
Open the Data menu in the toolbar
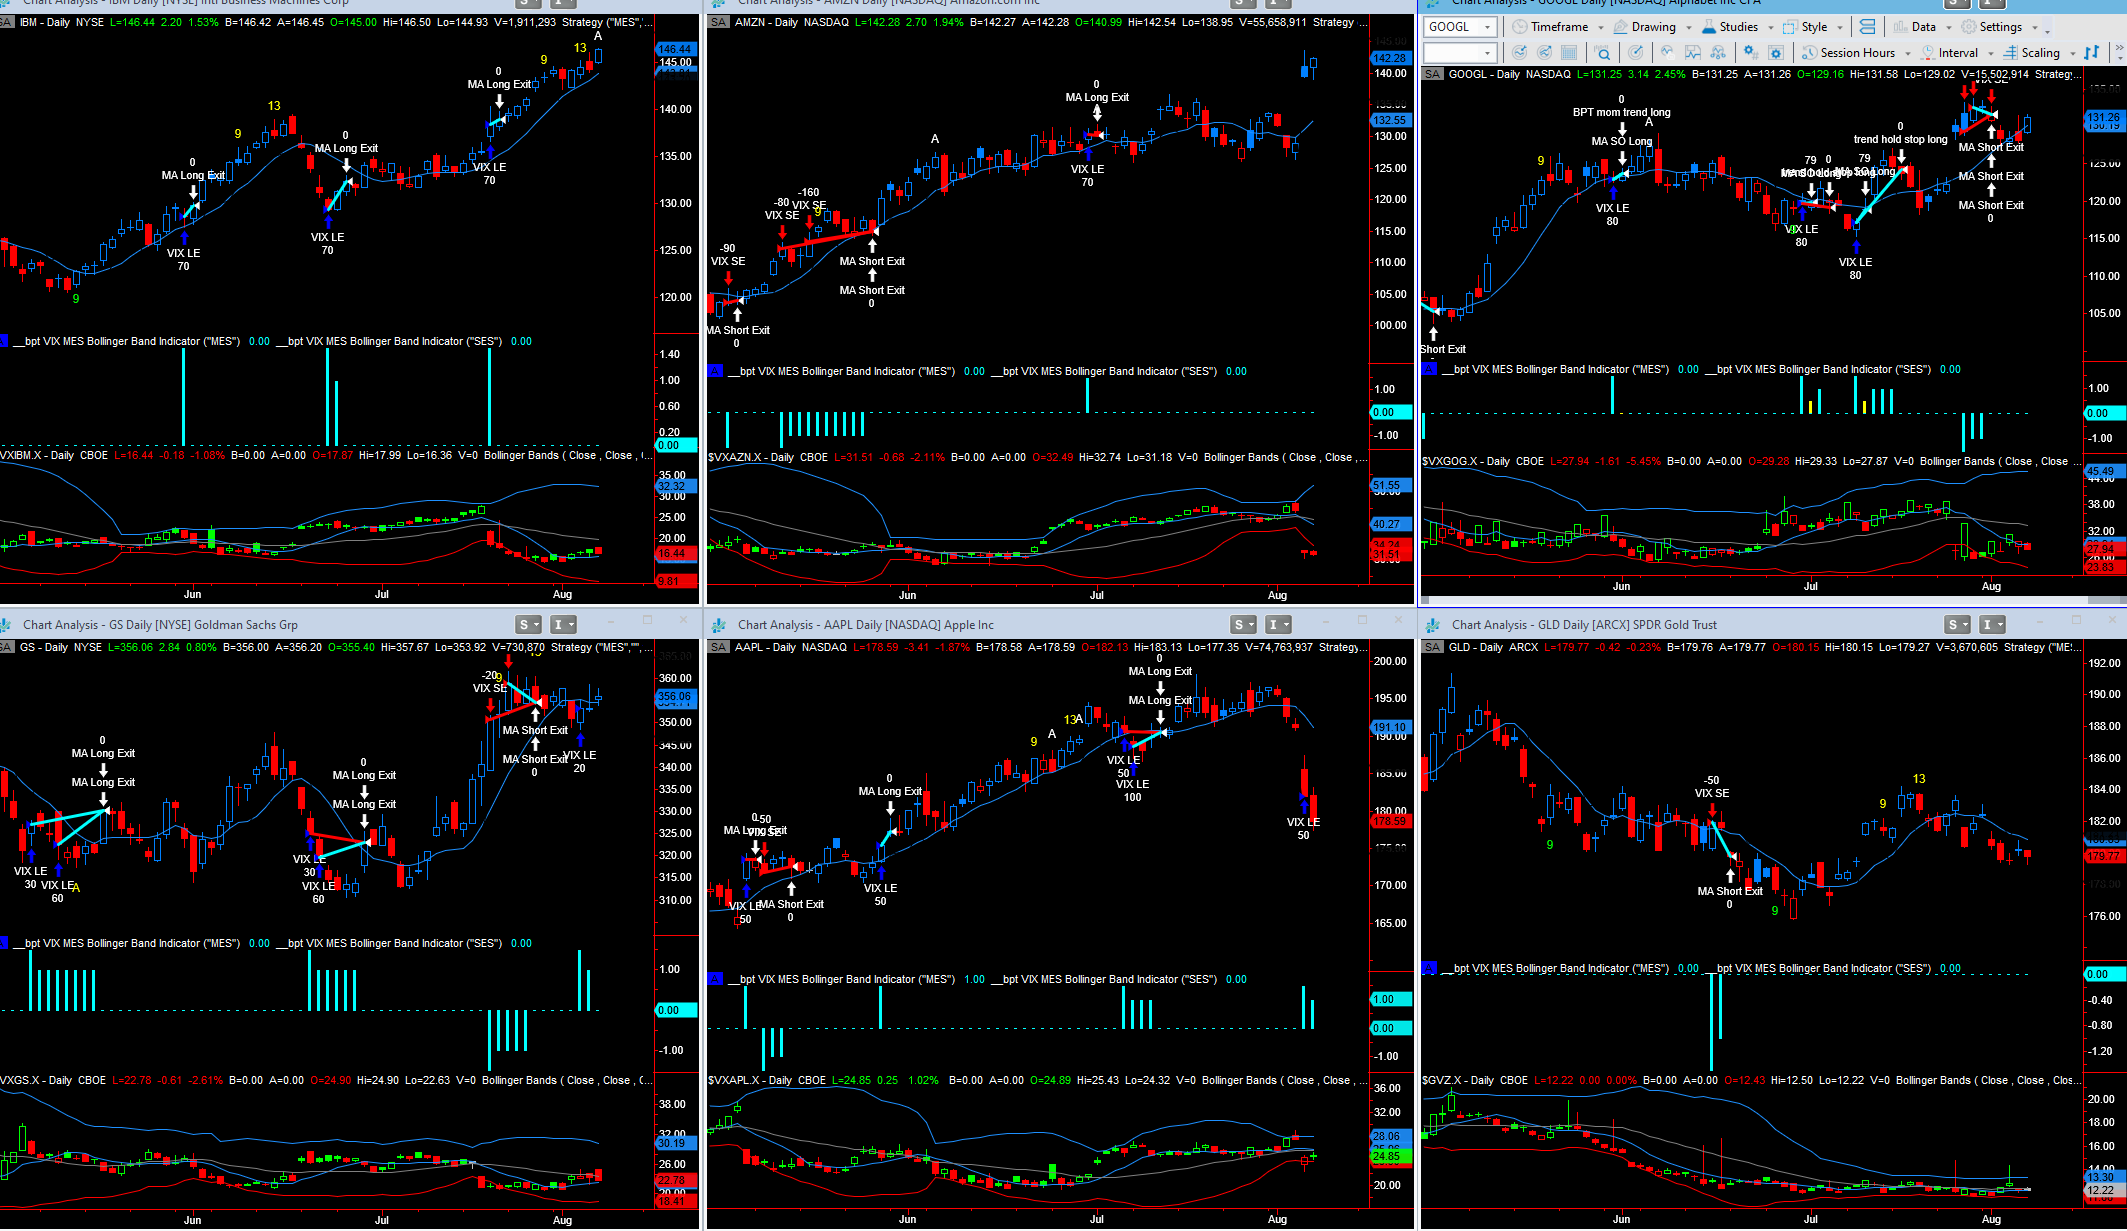click(1922, 27)
